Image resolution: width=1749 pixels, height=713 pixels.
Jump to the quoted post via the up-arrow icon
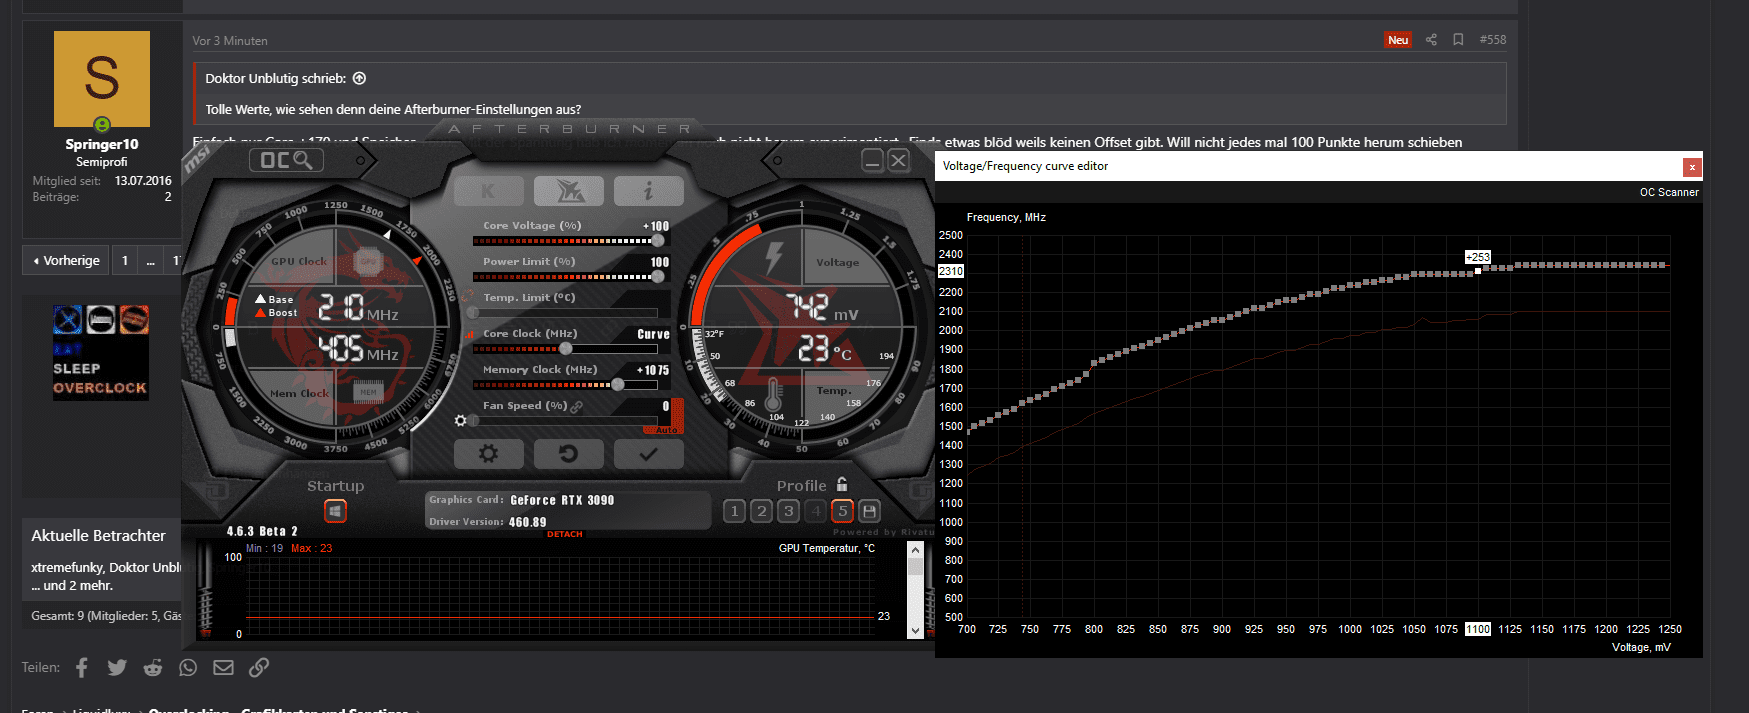tap(360, 78)
